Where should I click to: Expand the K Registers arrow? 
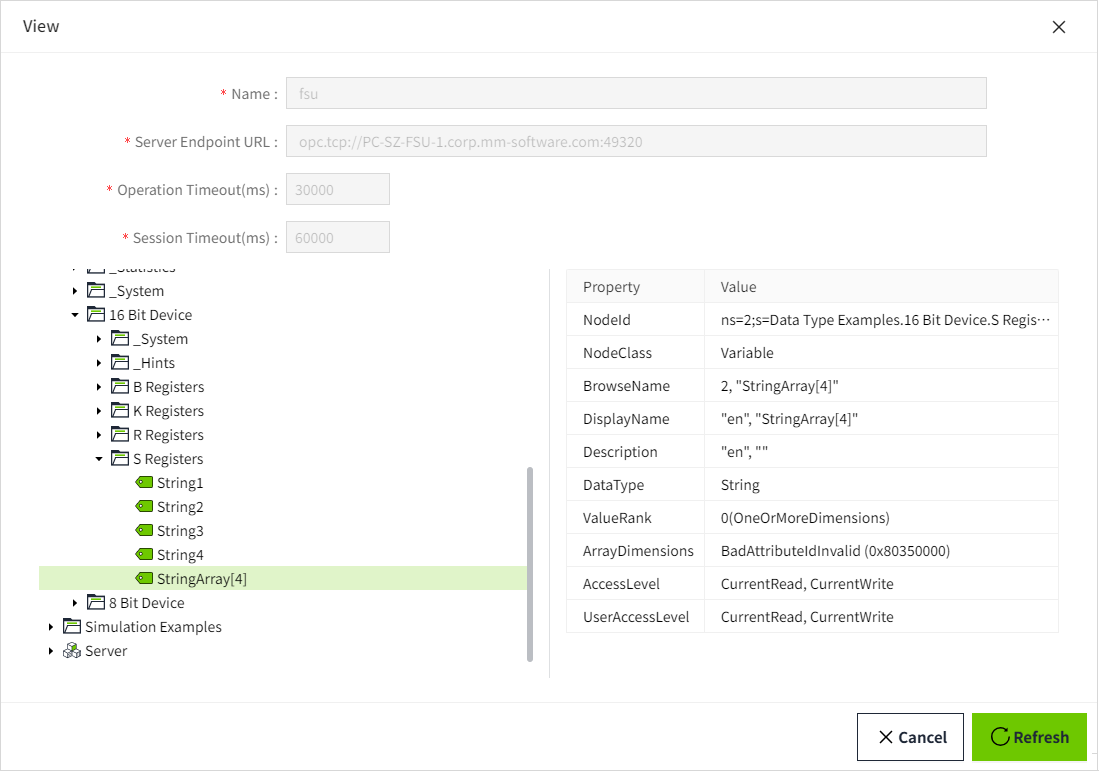click(x=99, y=411)
